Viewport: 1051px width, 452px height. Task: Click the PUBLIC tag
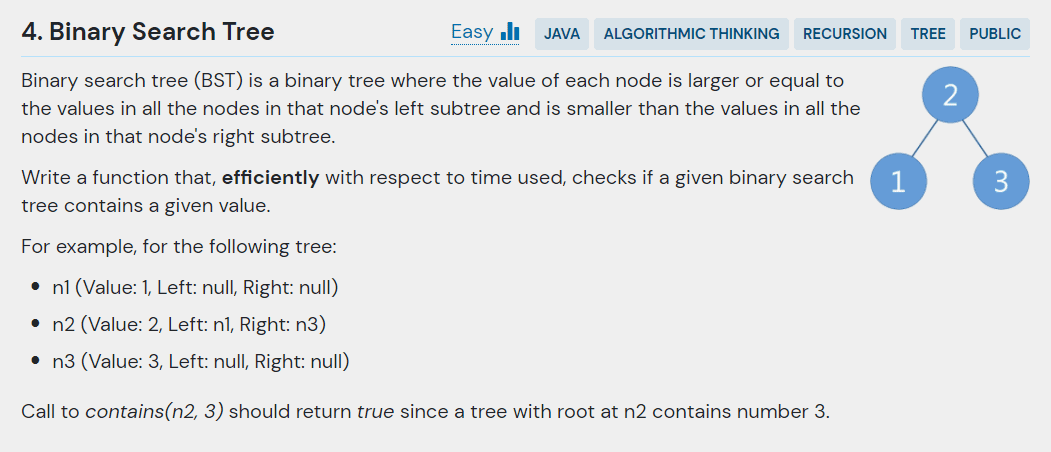point(995,33)
